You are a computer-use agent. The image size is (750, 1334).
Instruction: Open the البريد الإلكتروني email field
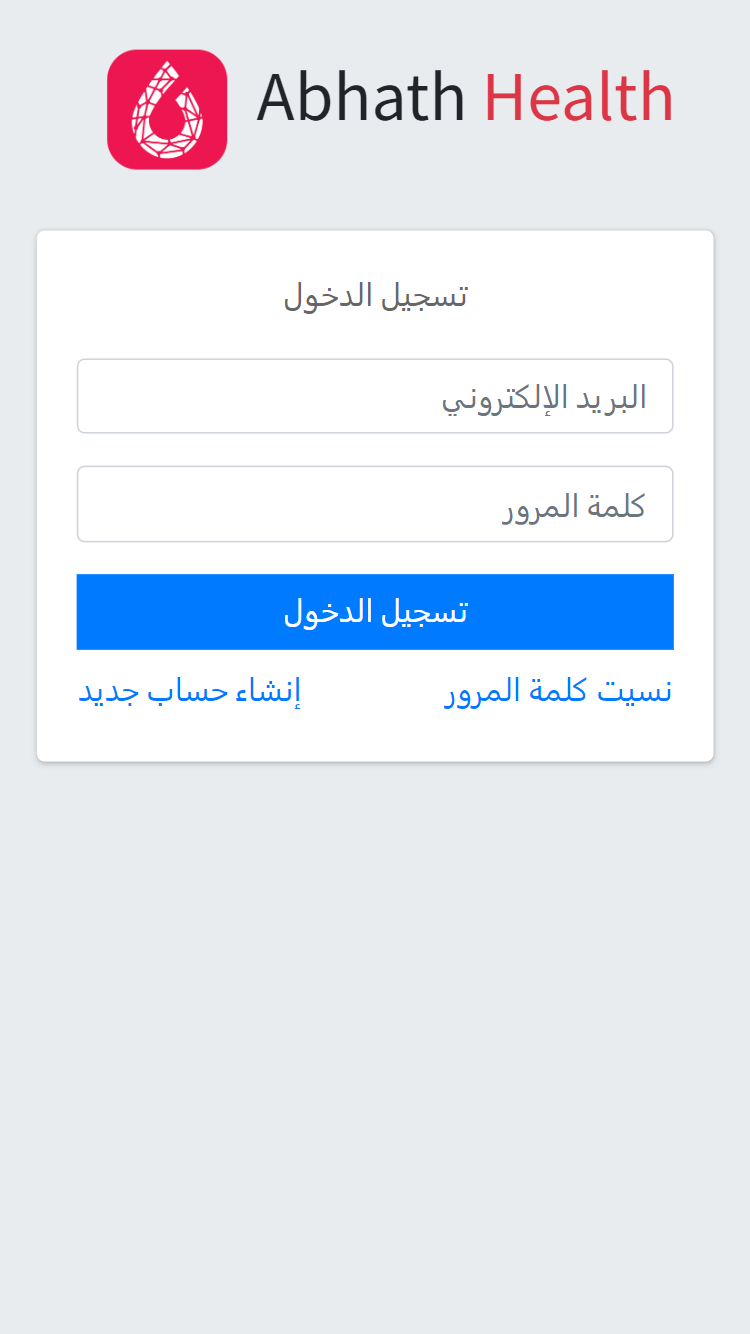(375, 396)
